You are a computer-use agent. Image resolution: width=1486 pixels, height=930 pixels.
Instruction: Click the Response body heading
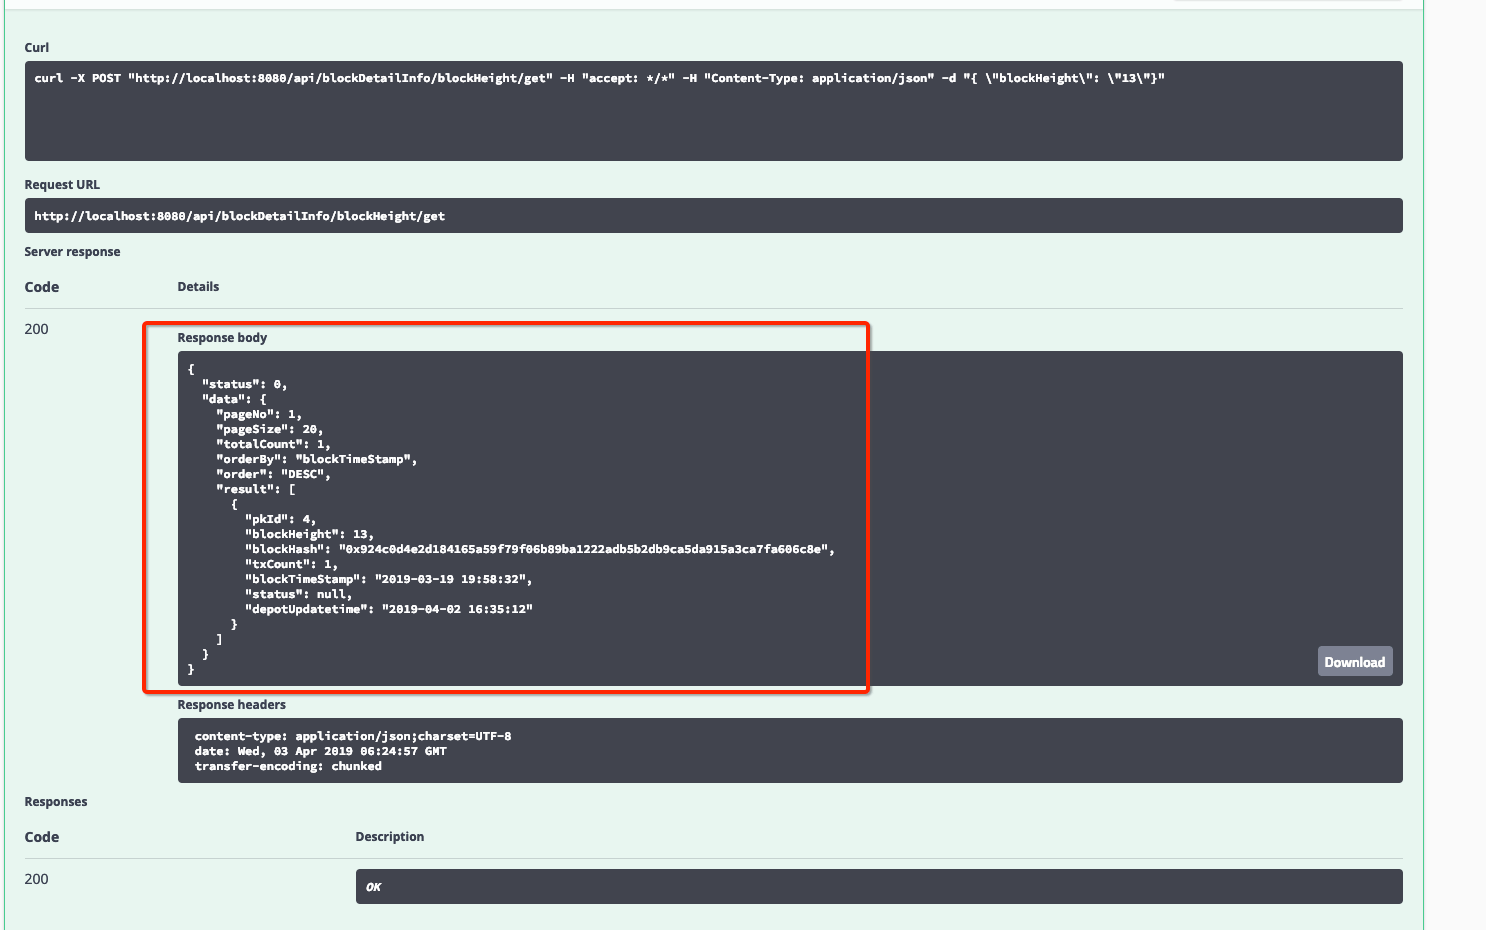222,338
